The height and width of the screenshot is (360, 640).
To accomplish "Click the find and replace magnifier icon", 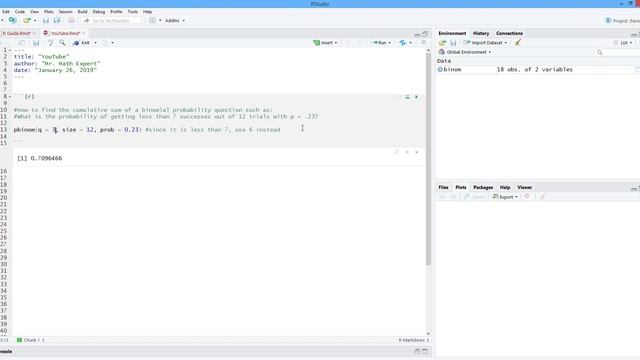I will [x=62, y=43].
